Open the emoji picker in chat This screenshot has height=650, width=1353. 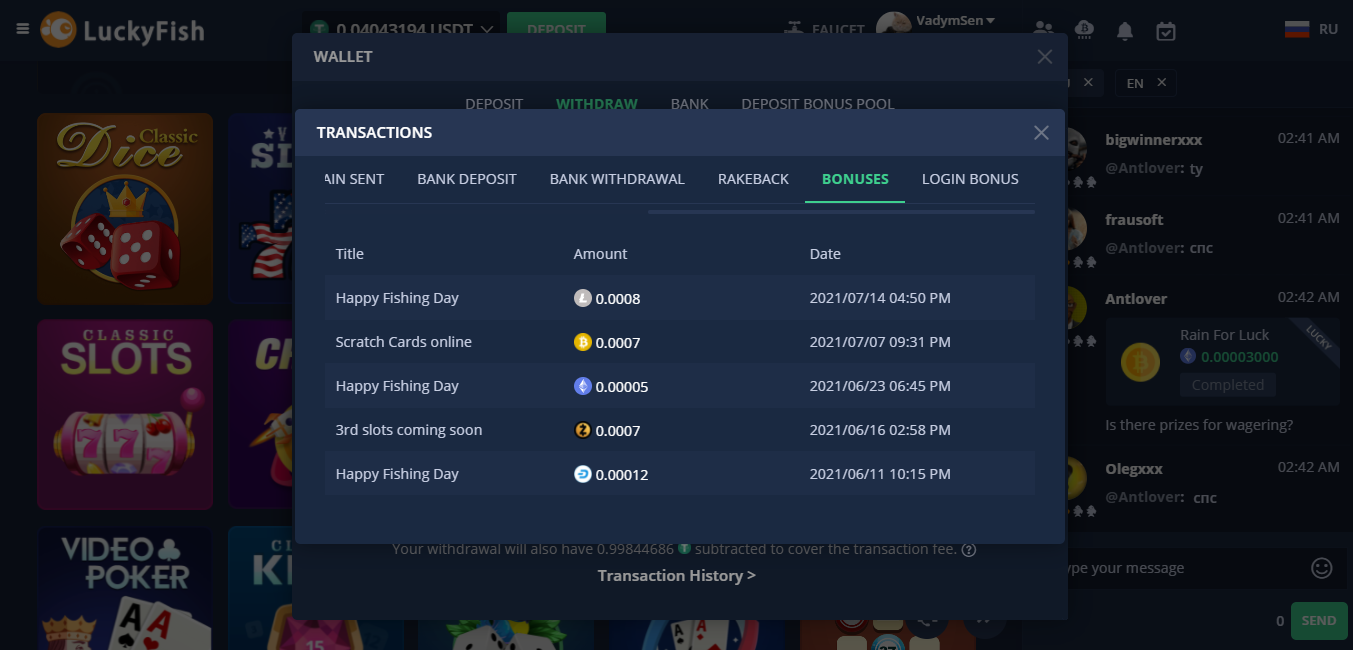[1322, 568]
